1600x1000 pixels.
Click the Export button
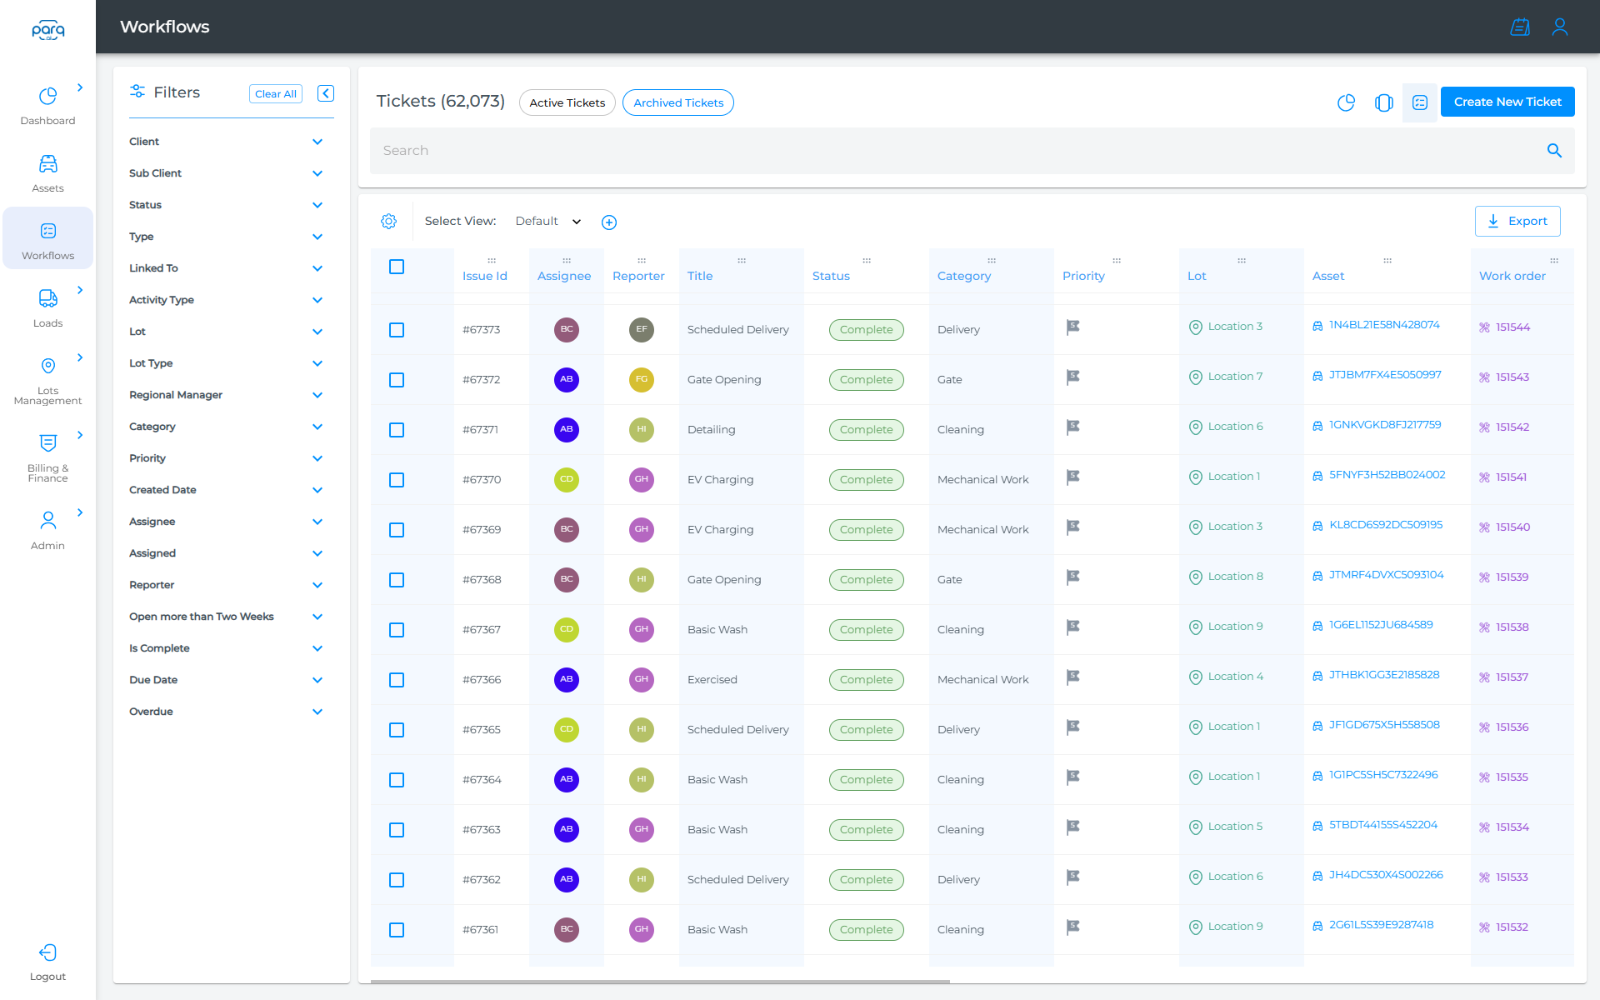[1518, 221]
